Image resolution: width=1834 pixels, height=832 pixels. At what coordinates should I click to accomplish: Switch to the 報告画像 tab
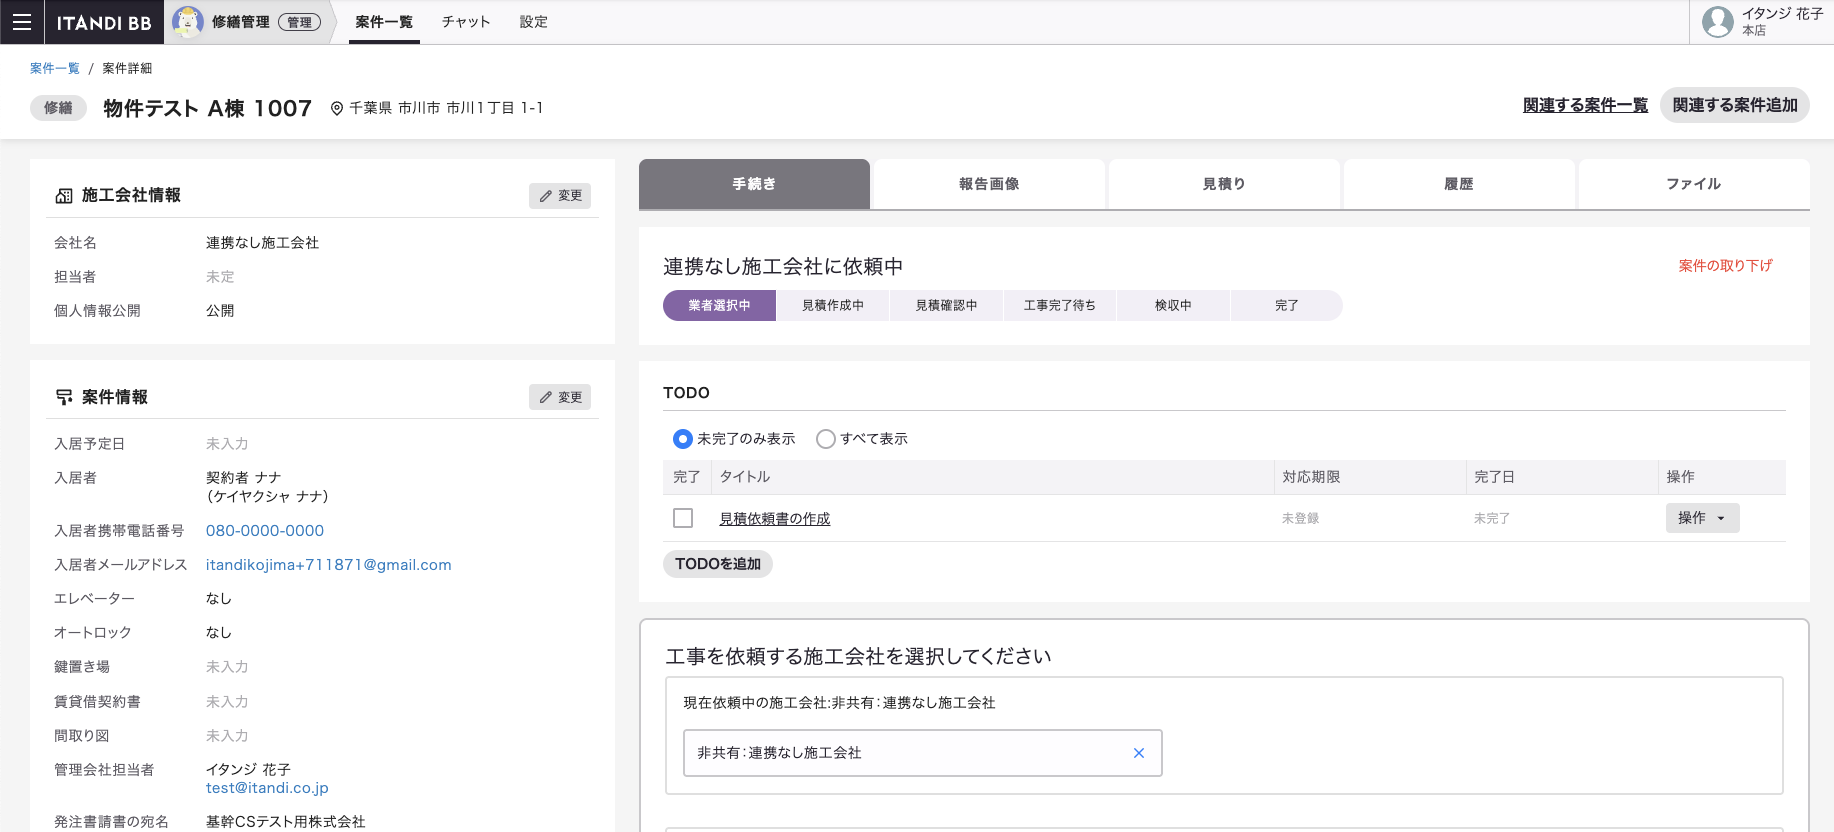point(989,184)
